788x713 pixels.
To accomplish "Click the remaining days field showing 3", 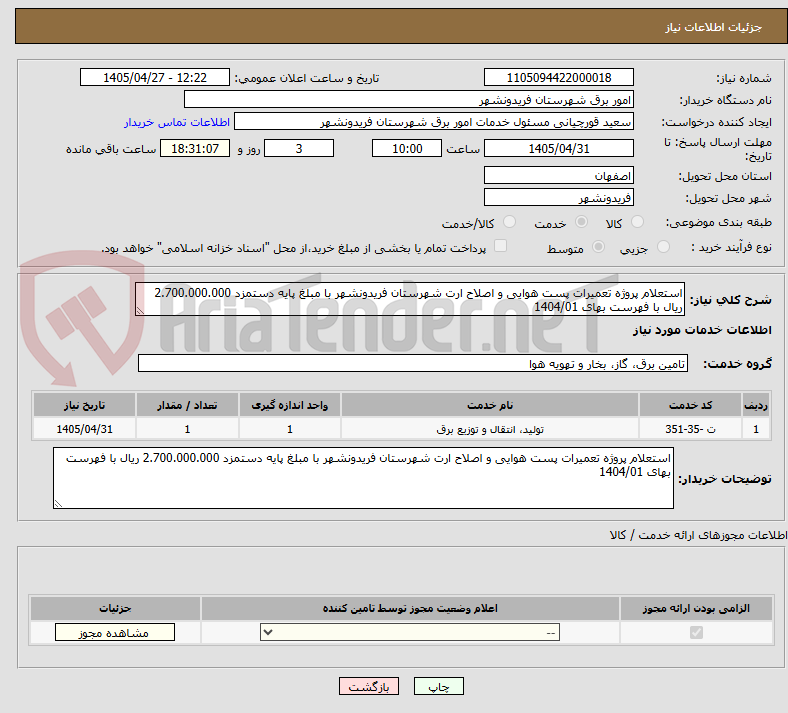I will [x=299, y=148].
